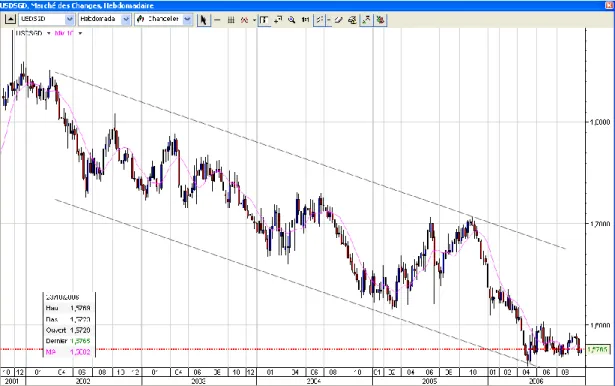Select the arrow pointer tool
The width and height of the screenshot is (615, 386).
click(203, 20)
